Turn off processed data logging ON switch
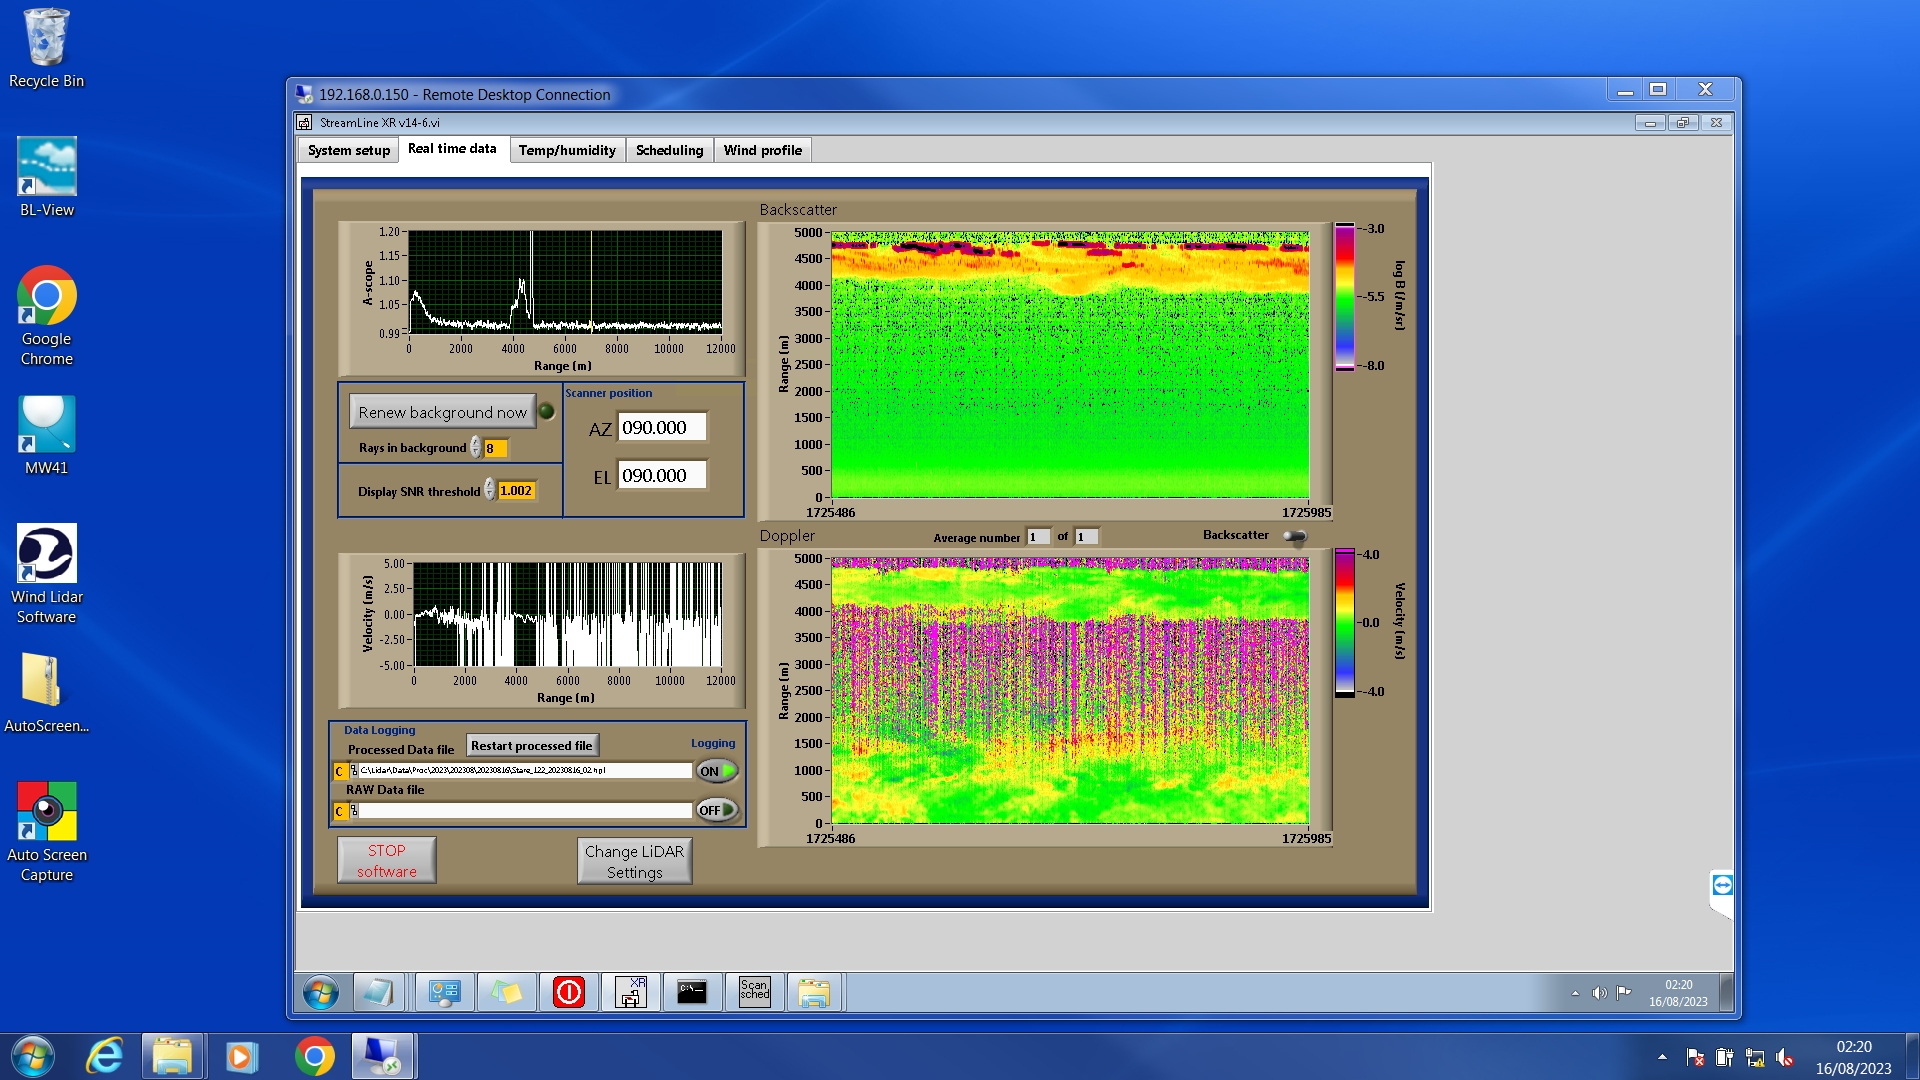The width and height of the screenshot is (1920, 1080). point(717,771)
